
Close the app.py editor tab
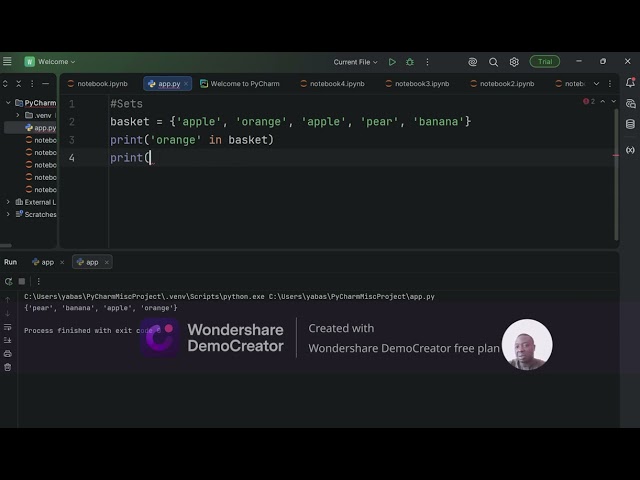pyautogui.click(x=186, y=84)
